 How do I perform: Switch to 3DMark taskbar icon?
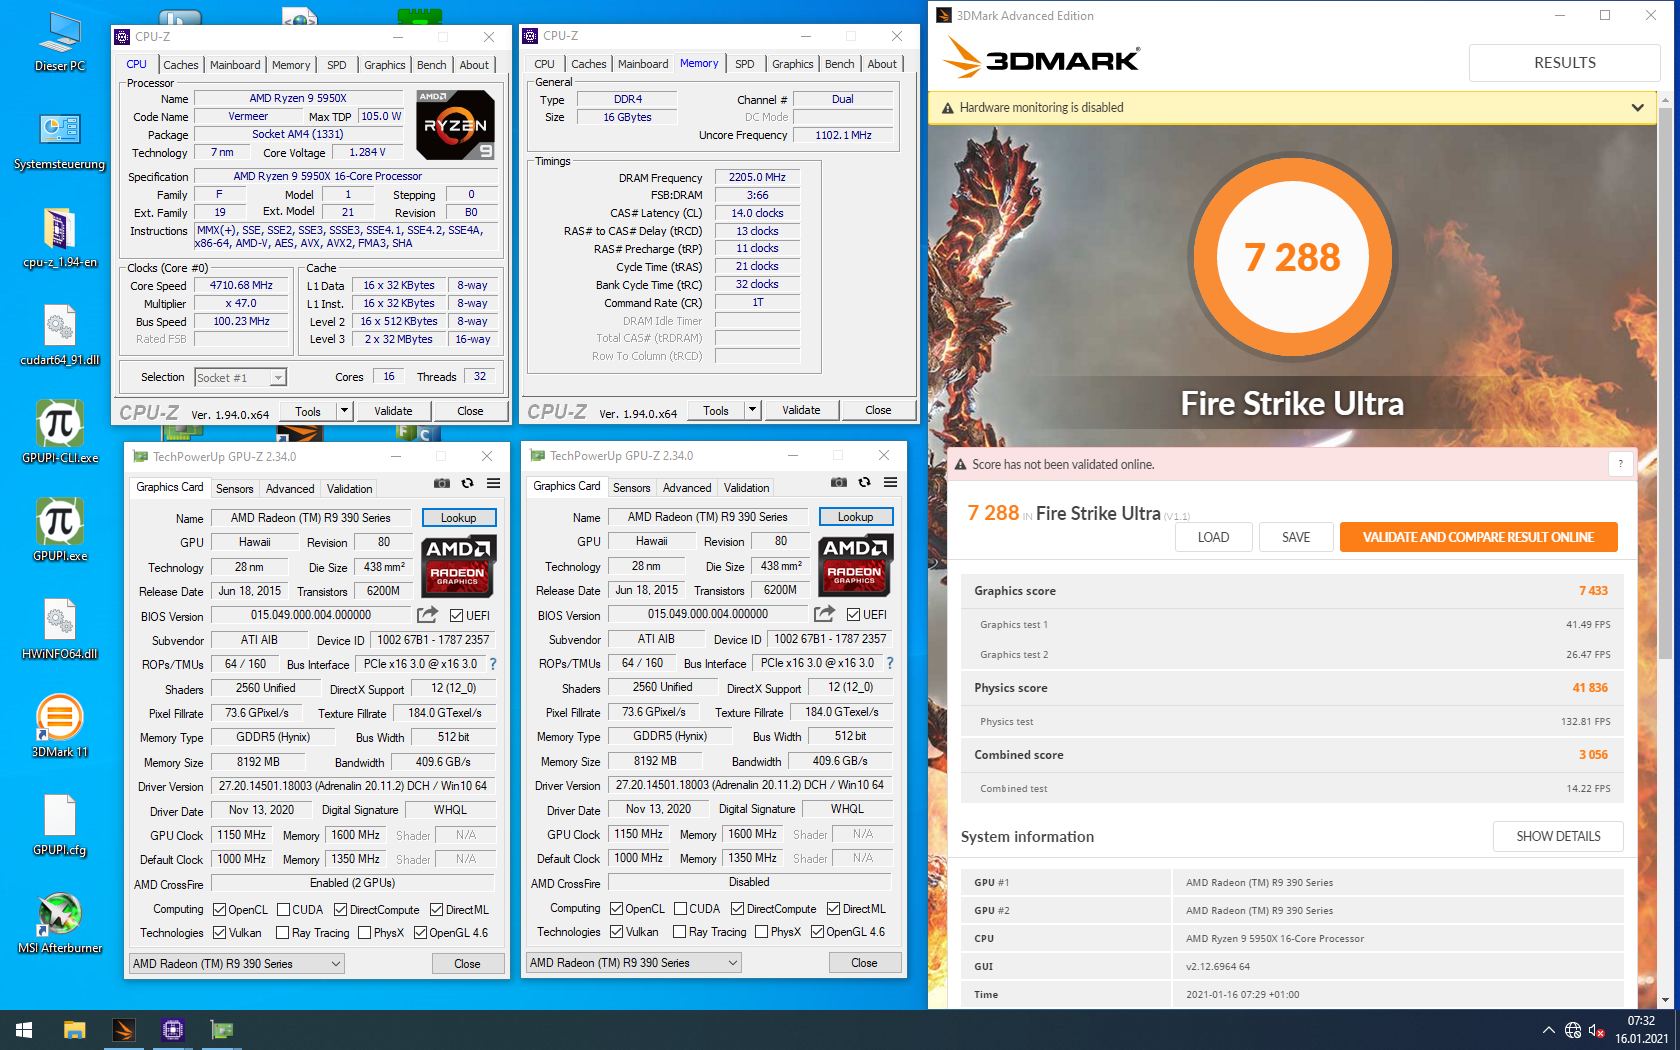pos(123,1030)
